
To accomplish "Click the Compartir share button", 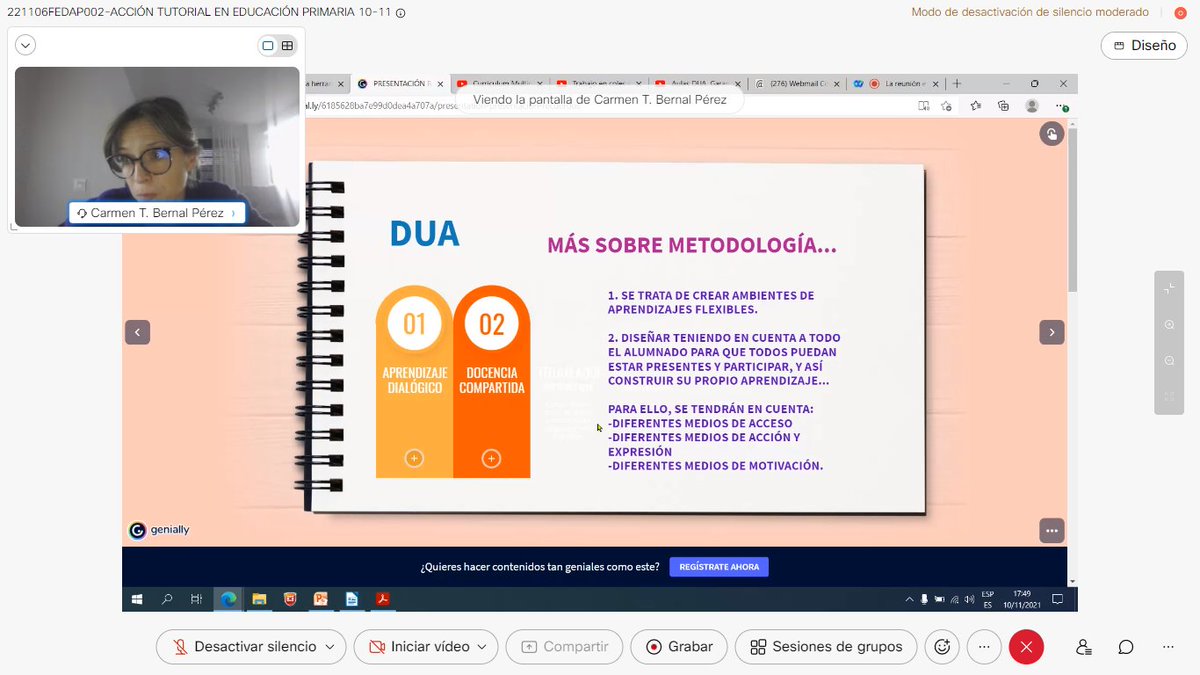I will [564, 647].
